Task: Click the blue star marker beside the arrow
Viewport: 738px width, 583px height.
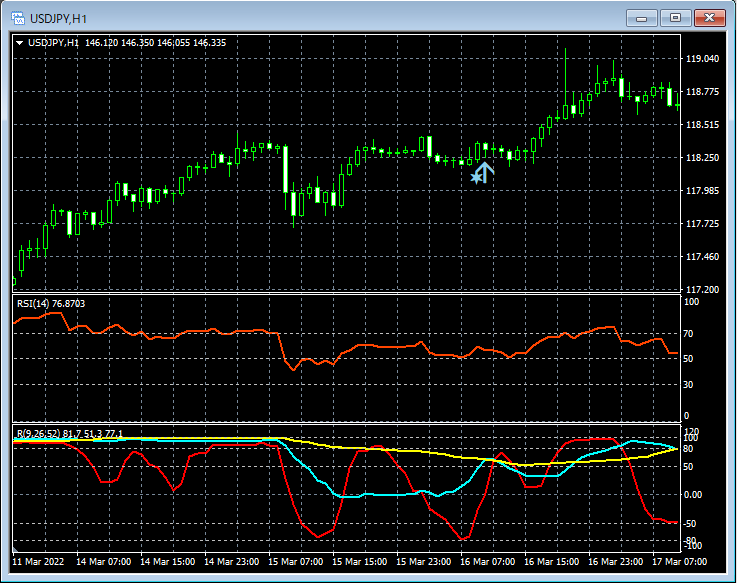Action: [x=476, y=177]
